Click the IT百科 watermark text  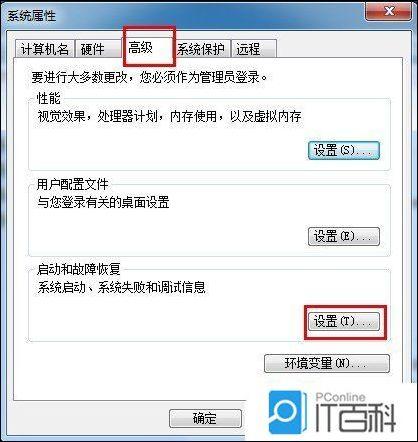click(355, 417)
